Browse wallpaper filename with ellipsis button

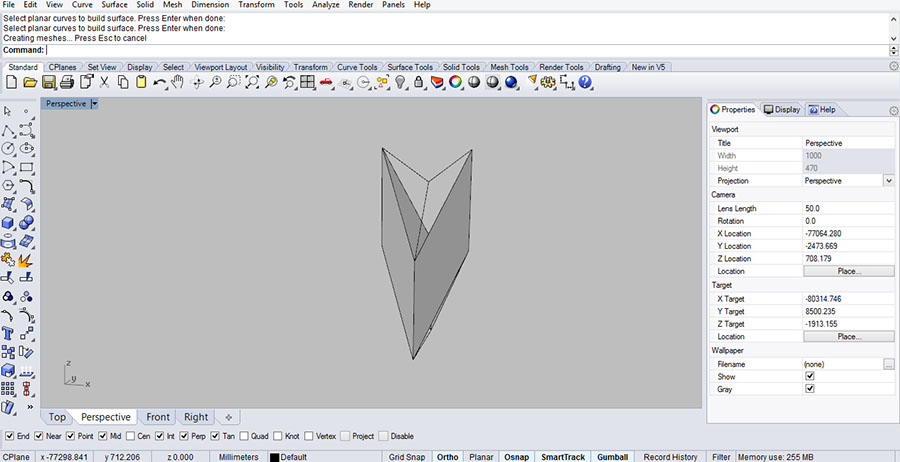(889, 364)
